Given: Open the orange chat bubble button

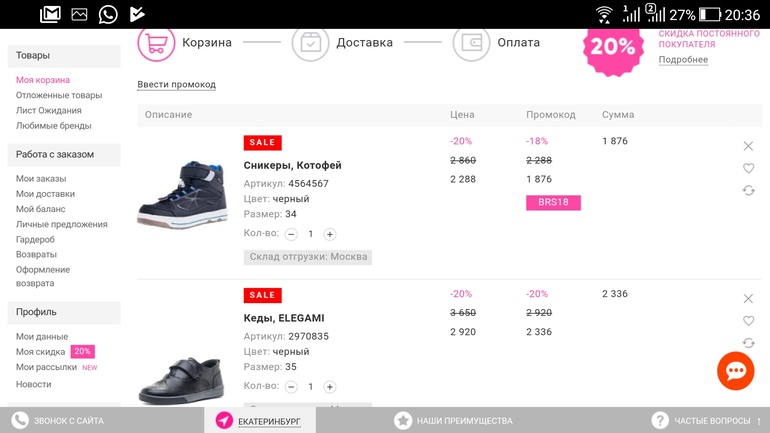Looking at the screenshot, I should [x=735, y=371].
